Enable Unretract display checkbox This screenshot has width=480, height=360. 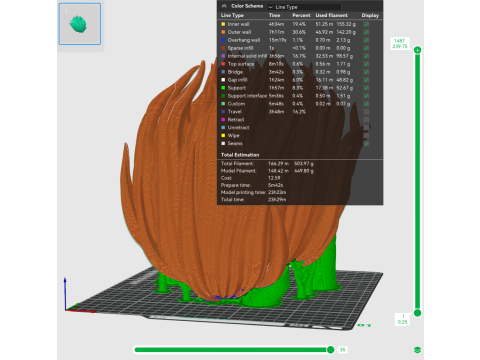pyautogui.click(x=366, y=128)
